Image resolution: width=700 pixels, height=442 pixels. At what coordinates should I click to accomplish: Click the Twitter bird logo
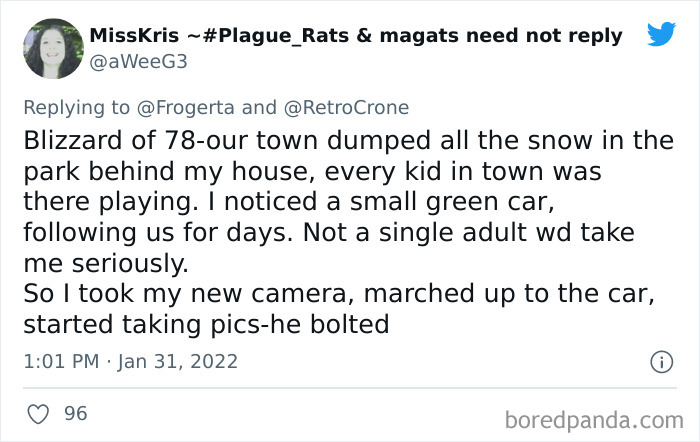click(661, 35)
